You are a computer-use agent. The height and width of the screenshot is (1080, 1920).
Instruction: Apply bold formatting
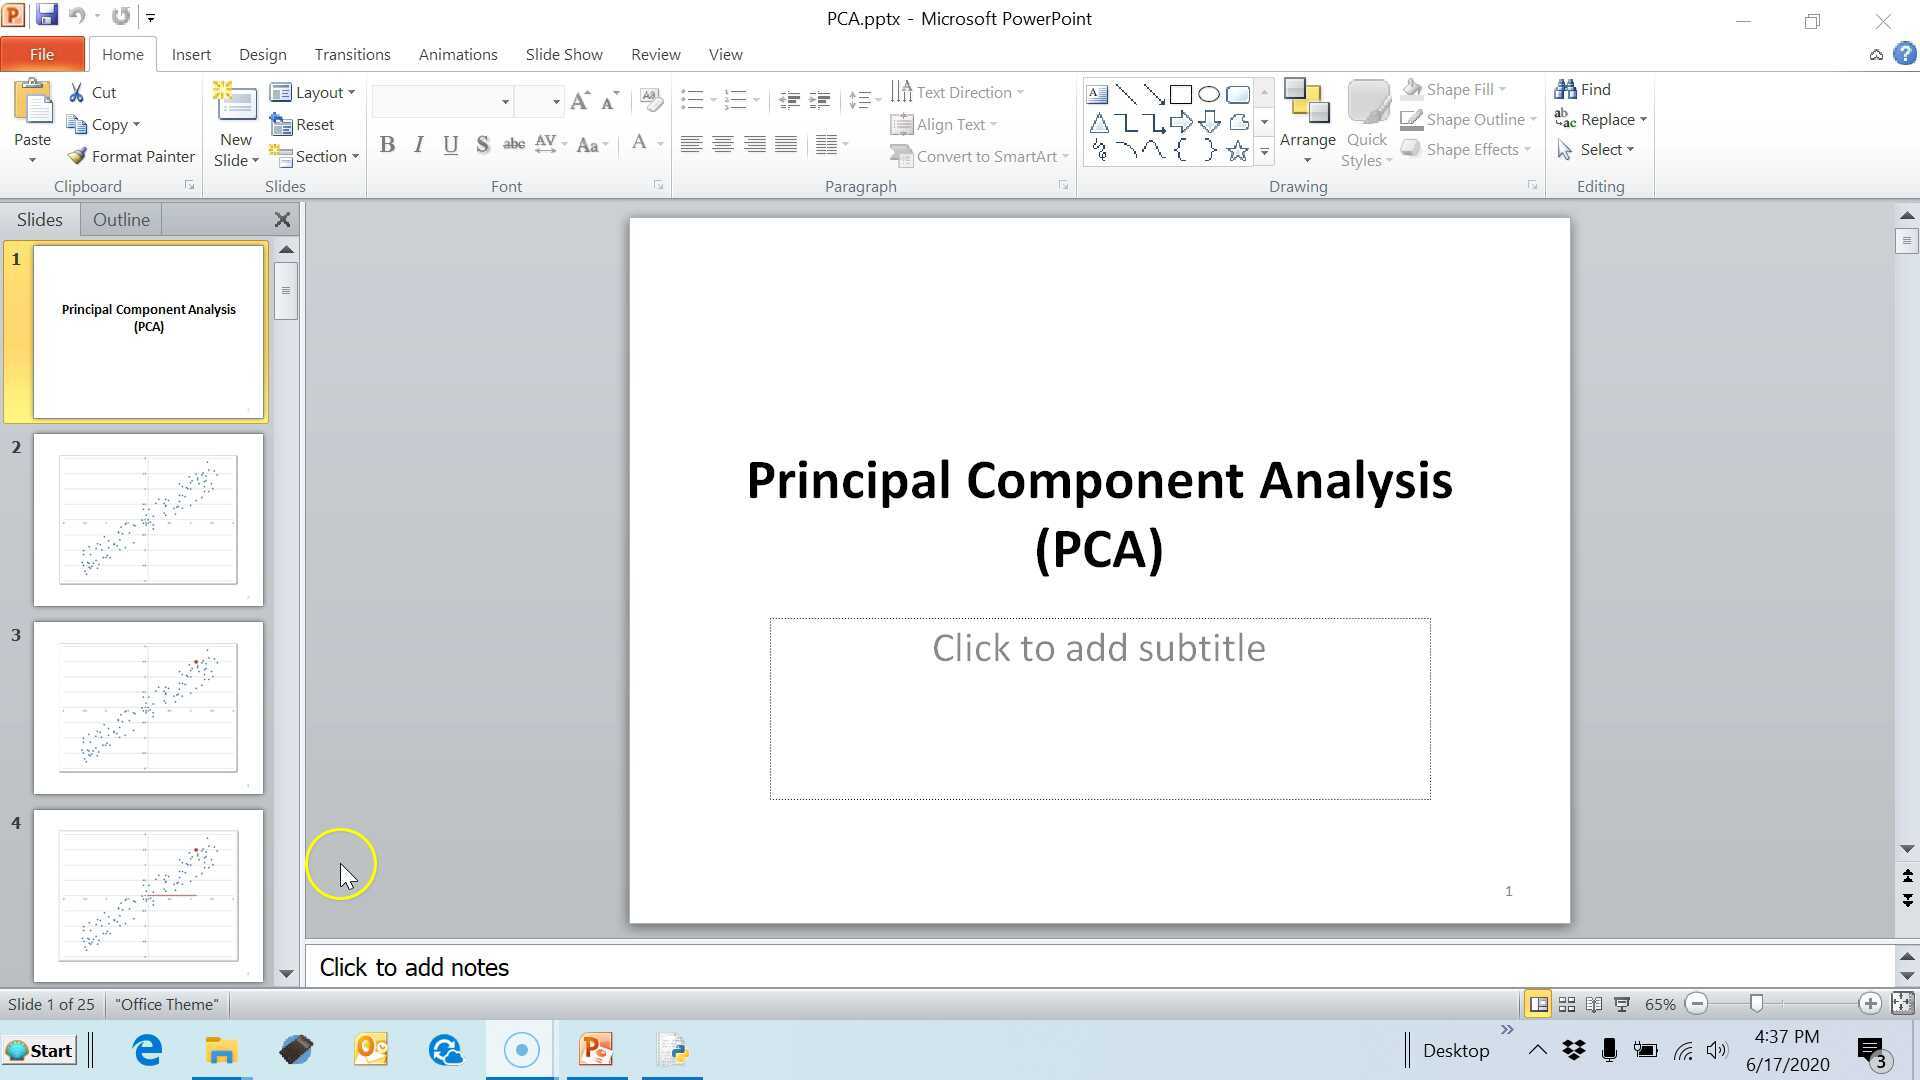pos(387,144)
